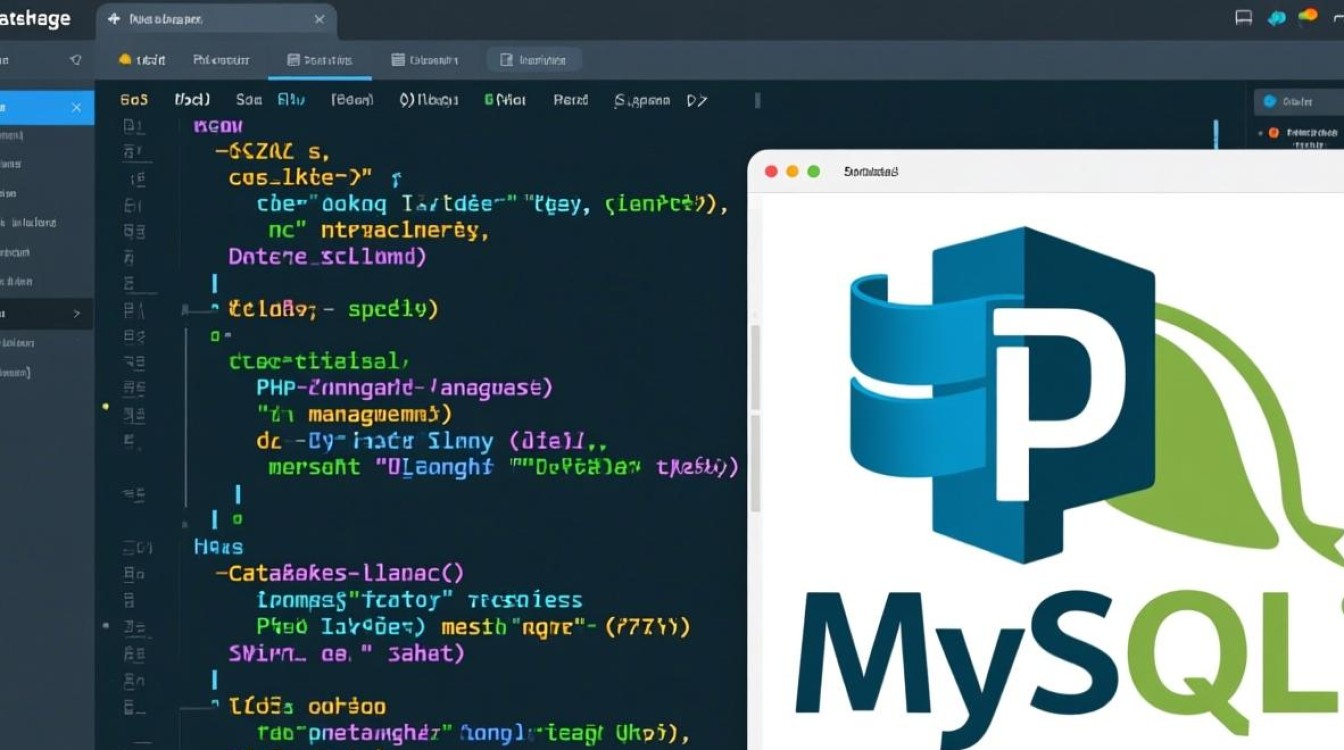Viewport: 1344px width, 750px height.
Task: Click the plus icon on the top tab
Action: pos(113,19)
